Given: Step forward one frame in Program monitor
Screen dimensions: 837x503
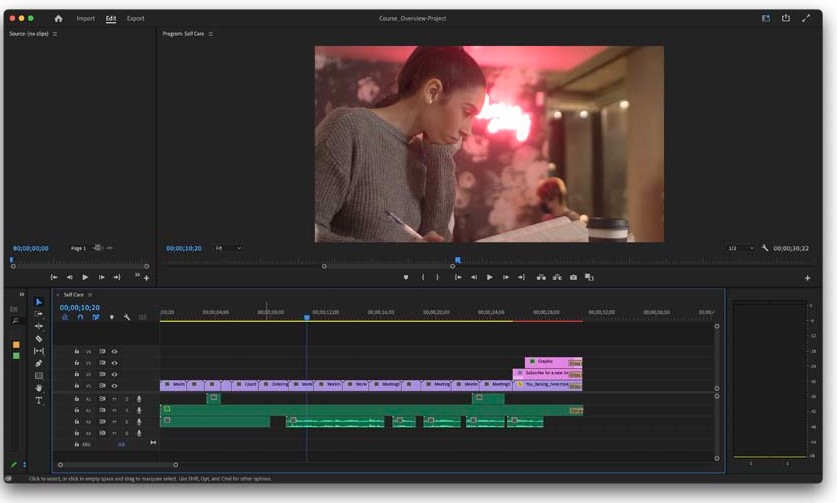Looking at the screenshot, I should [x=506, y=278].
